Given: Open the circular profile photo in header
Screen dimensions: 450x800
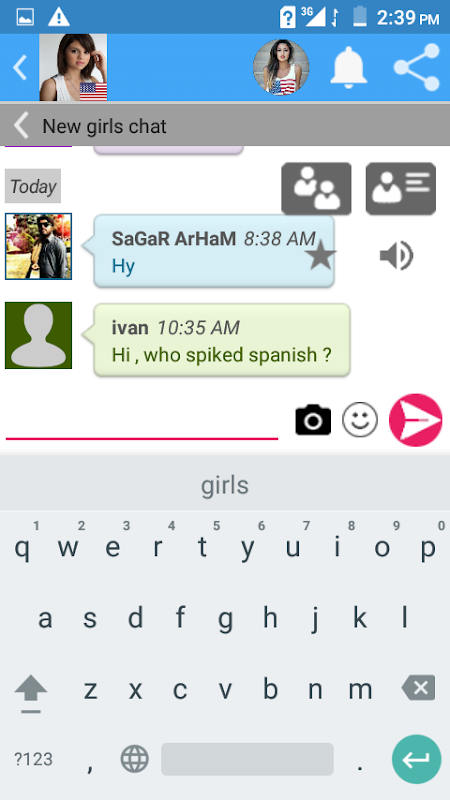Looking at the screenshot, I should coord(281,67).
